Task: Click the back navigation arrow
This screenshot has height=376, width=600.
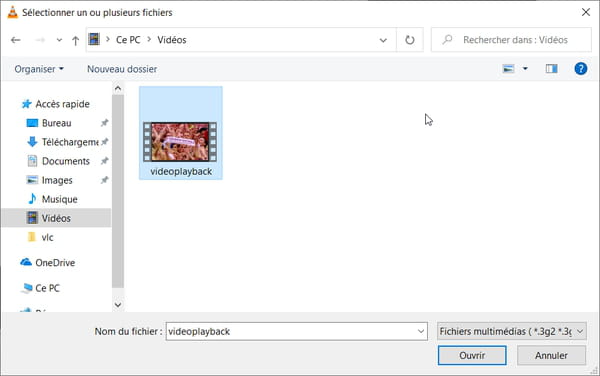Action: [16, 40]
